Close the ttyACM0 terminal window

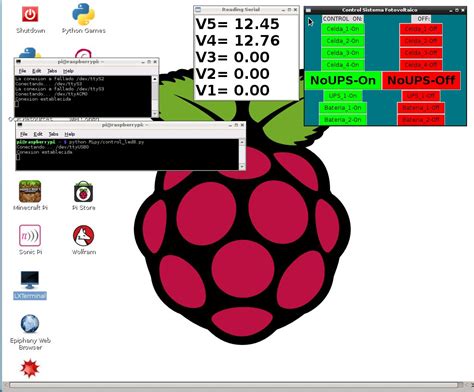pos(155,62)
